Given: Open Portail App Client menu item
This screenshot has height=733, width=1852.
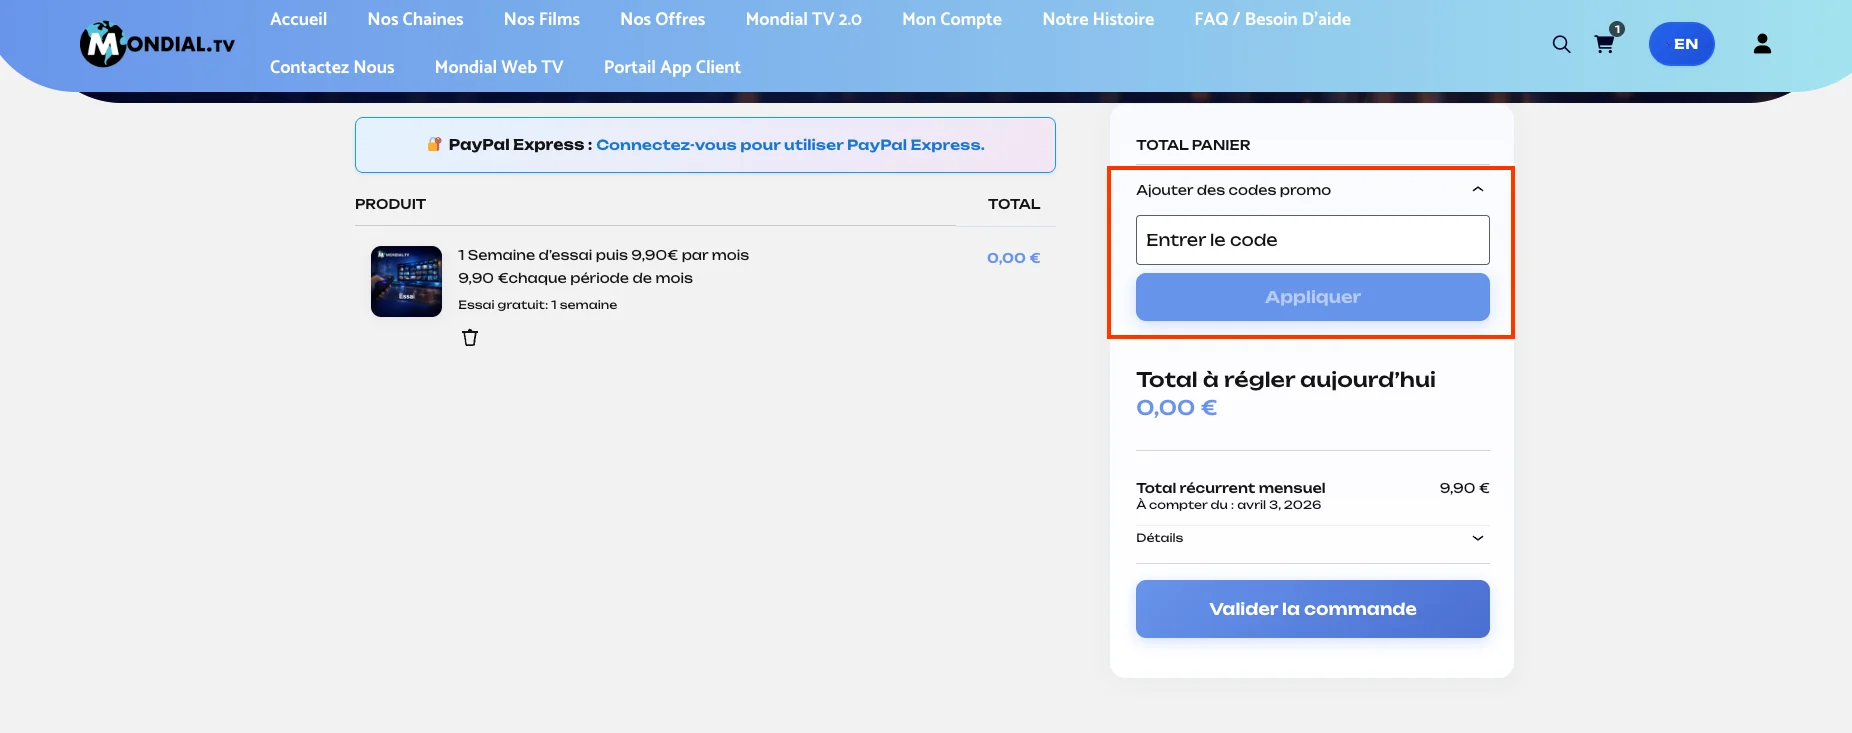Looking at the screenshot, I should coord(672,67).
